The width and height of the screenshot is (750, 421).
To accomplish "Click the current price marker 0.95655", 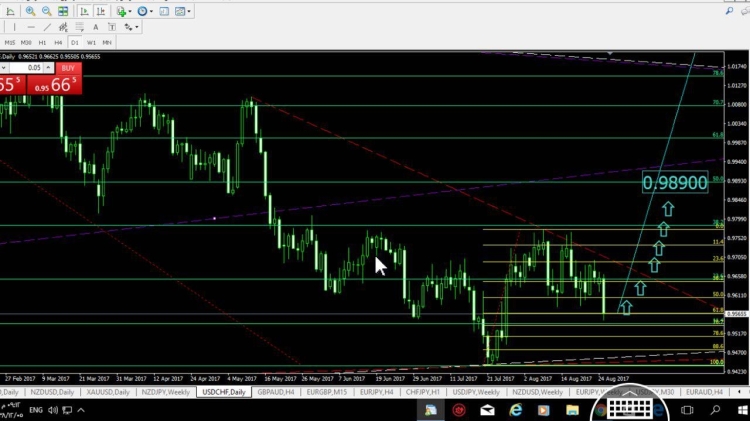I will (x=737, y=314).
